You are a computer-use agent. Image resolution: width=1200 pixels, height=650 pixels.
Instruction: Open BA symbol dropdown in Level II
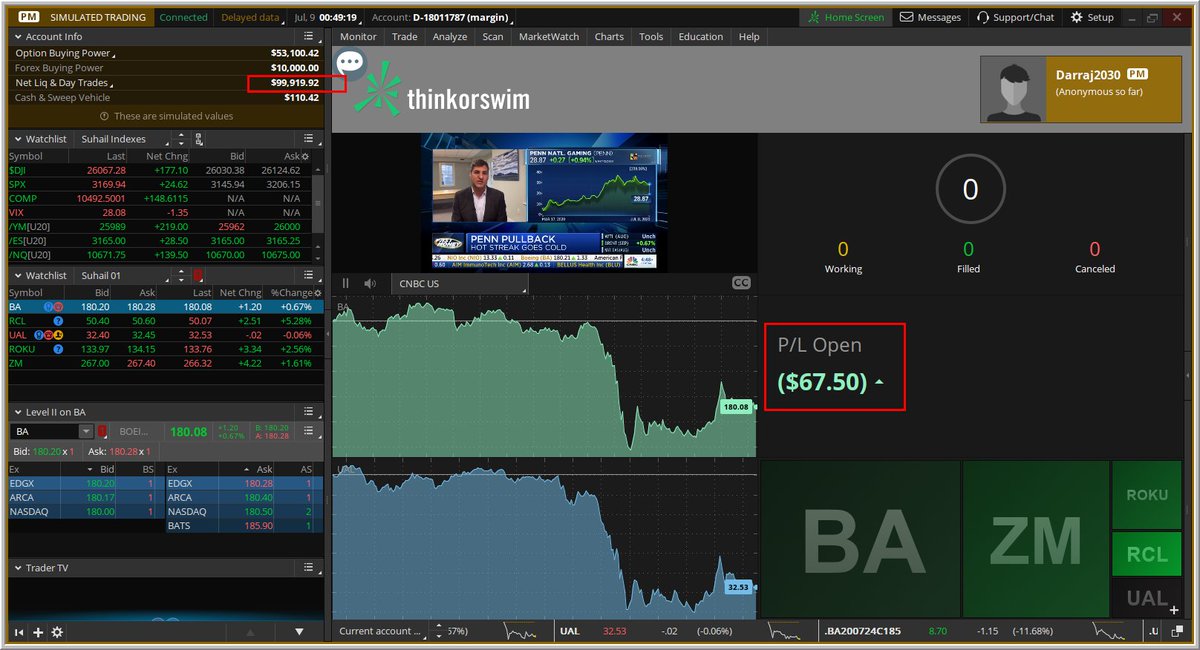coord(85,432)
